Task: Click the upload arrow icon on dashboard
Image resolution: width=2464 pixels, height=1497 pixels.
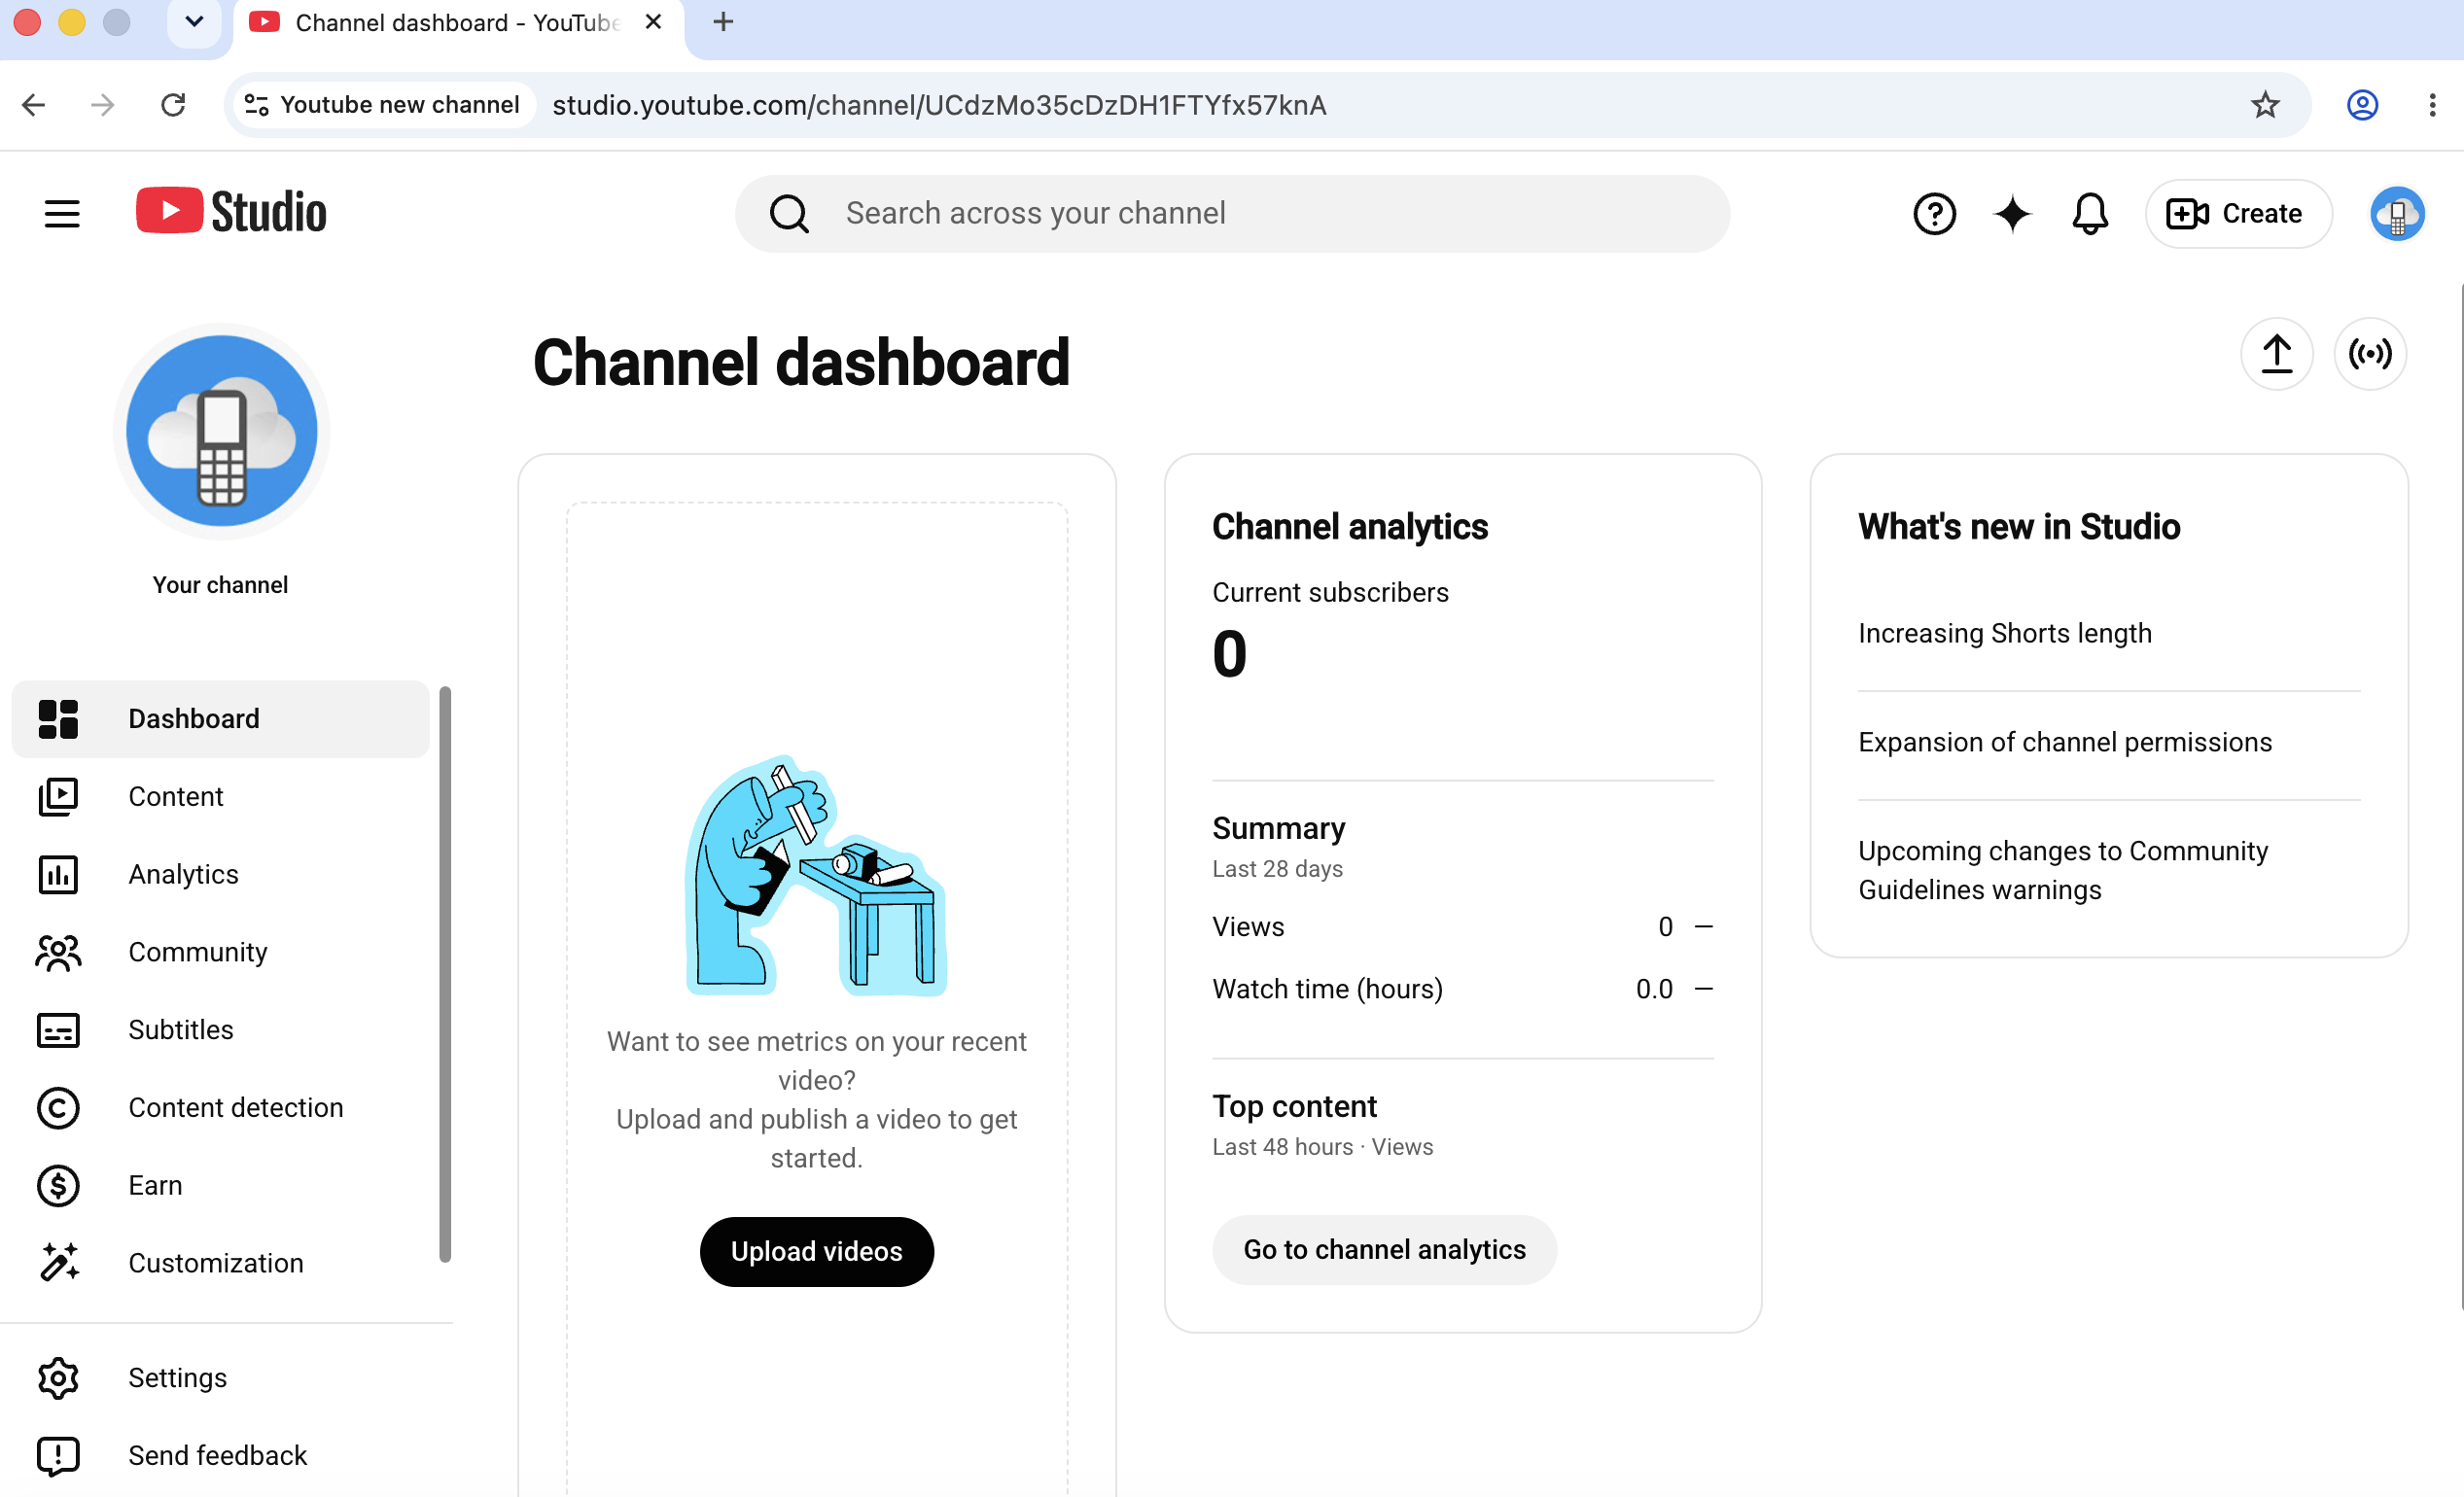Action: [x=2277, y=353]
